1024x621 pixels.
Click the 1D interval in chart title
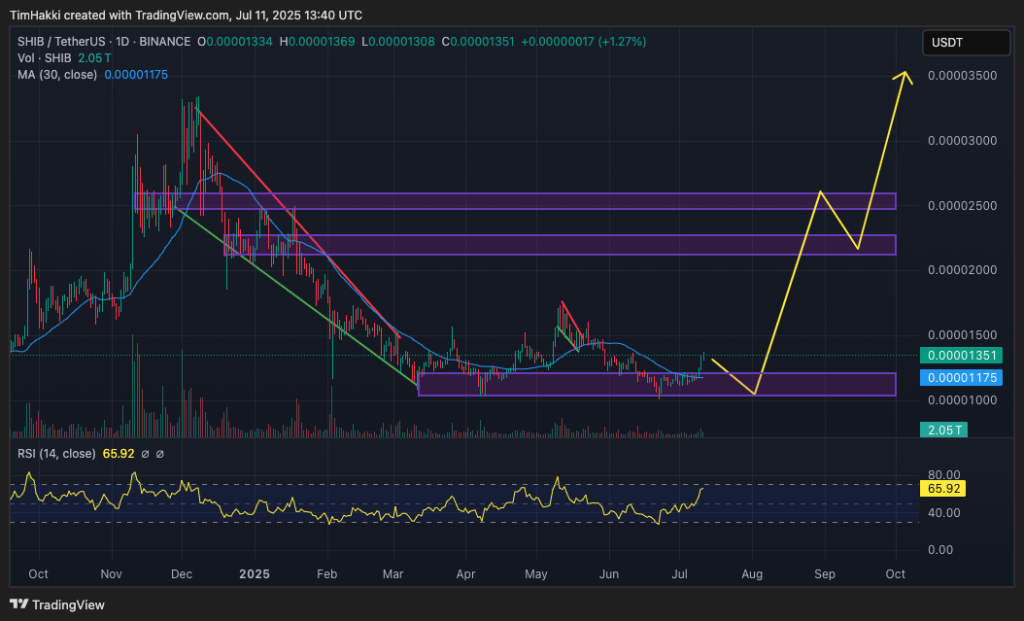pos(122,42)
